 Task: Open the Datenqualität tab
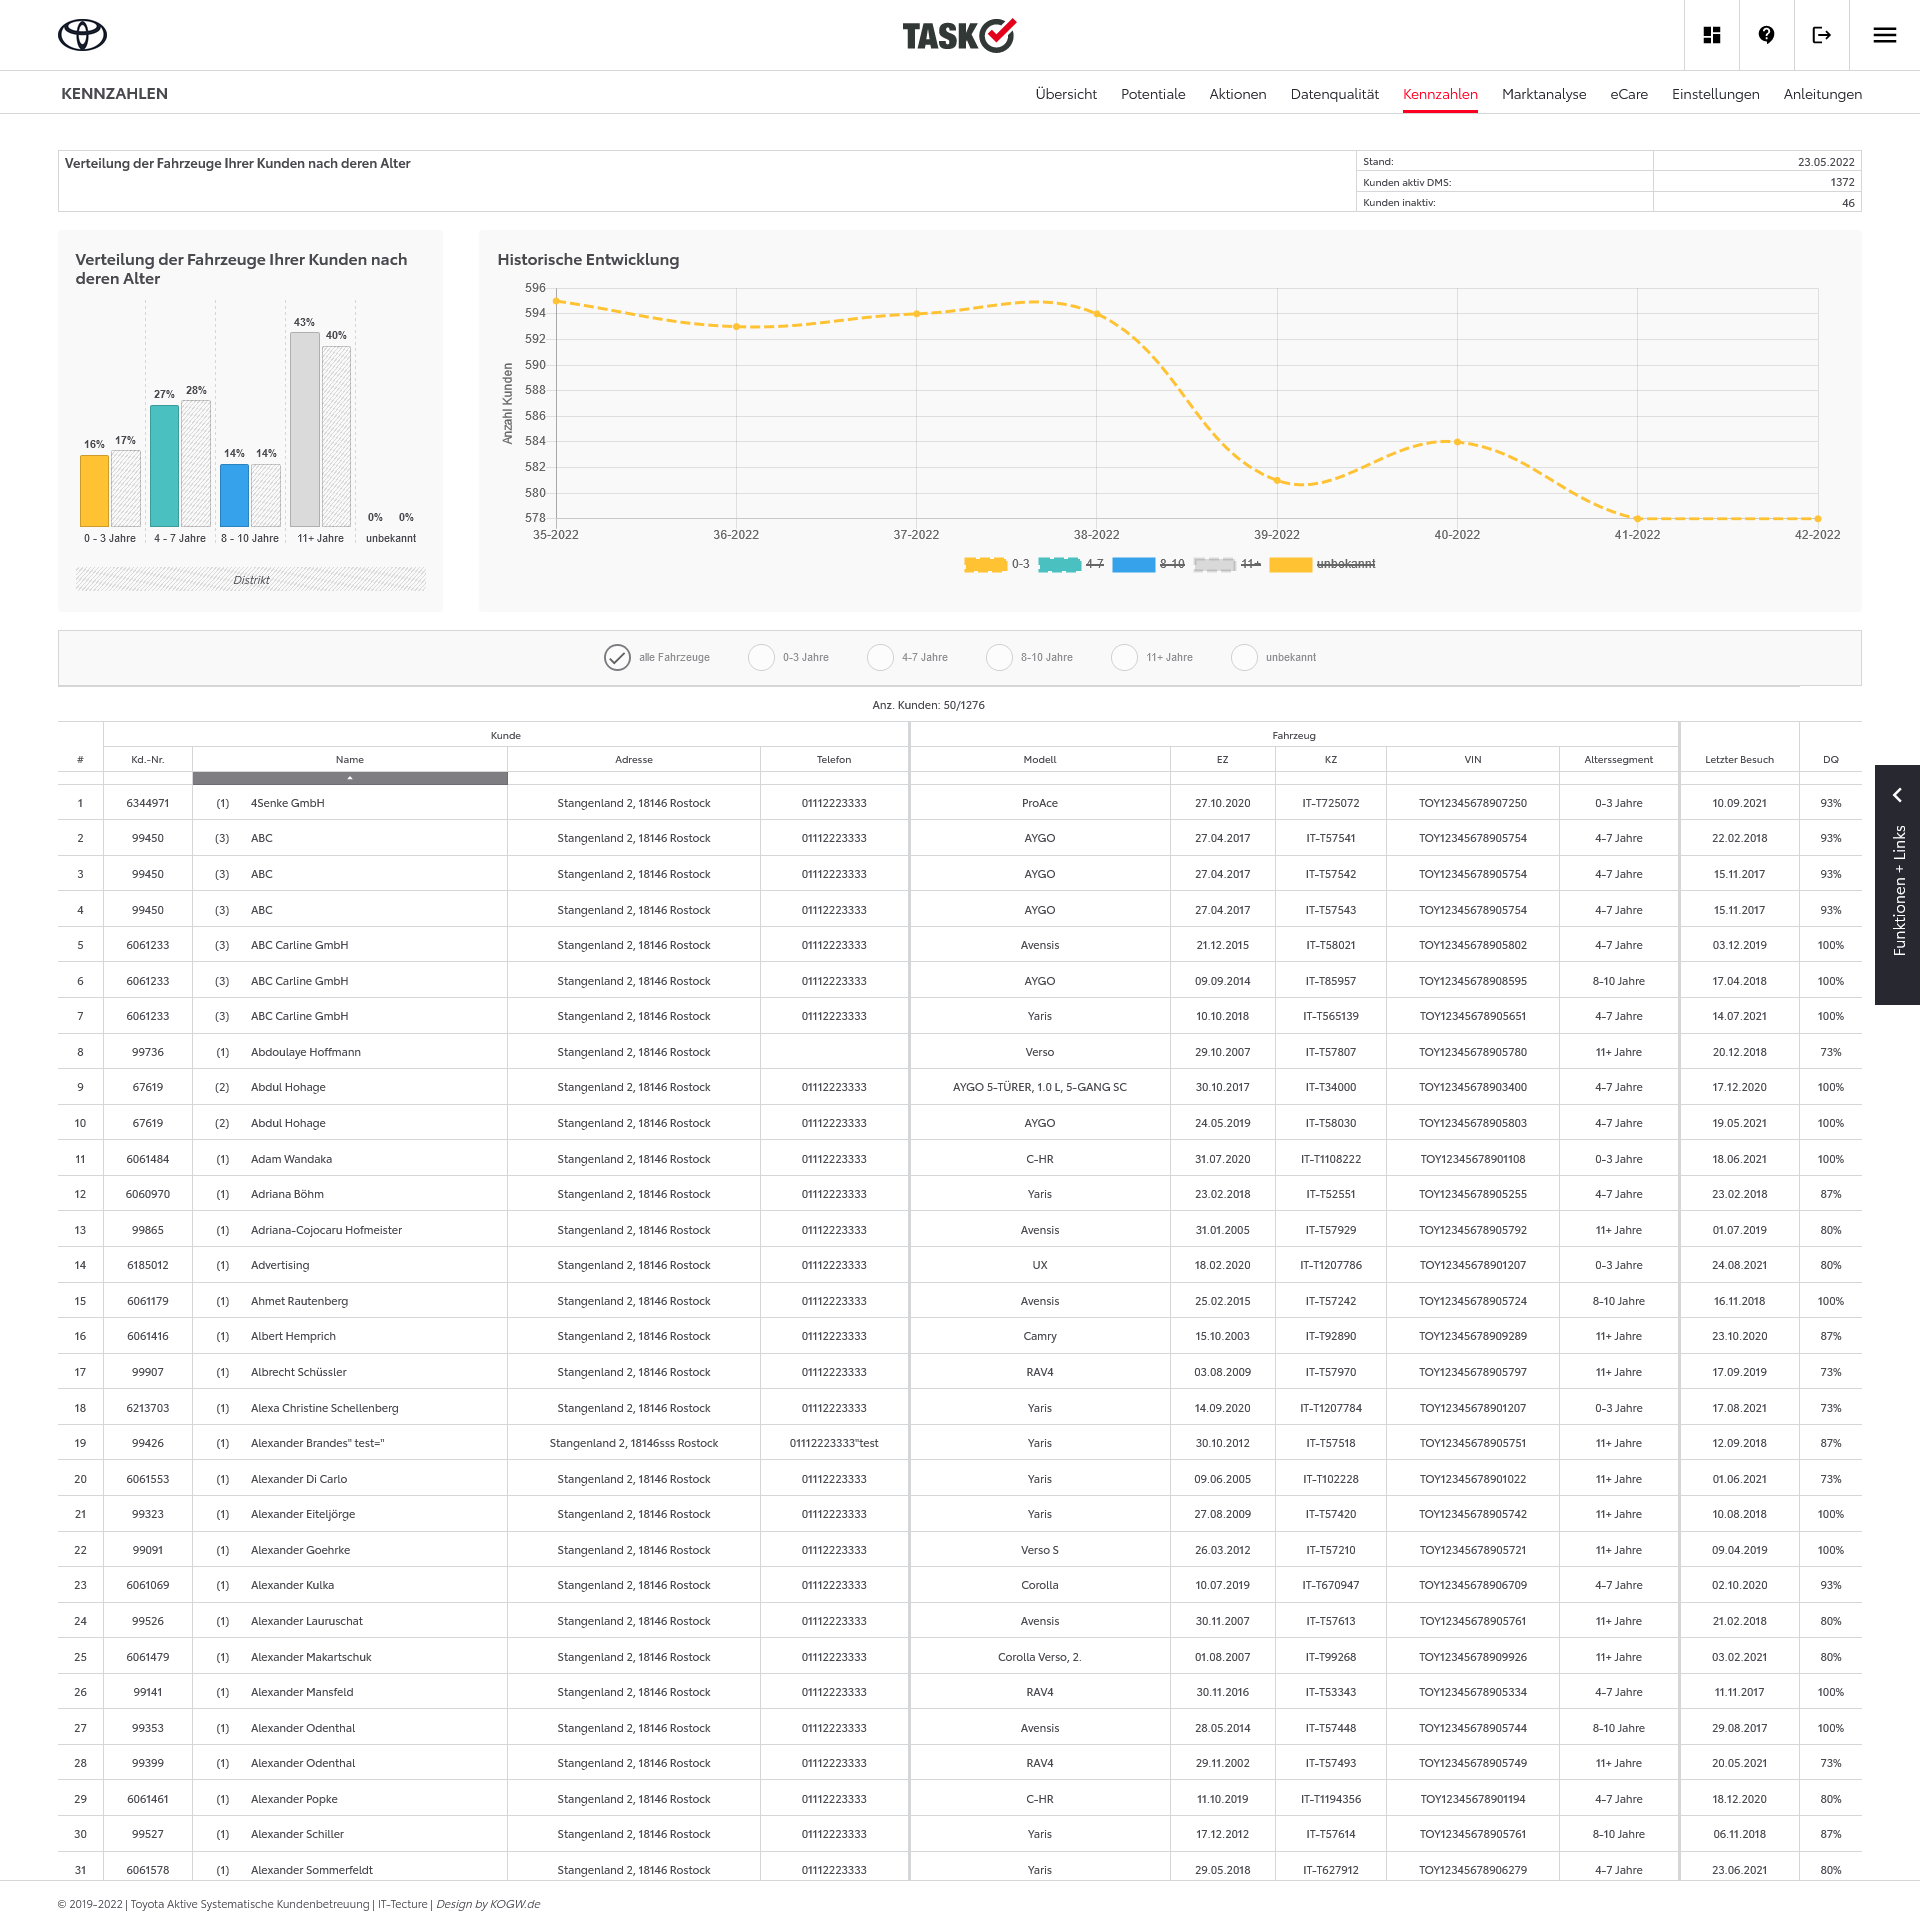coord(1334,94)
